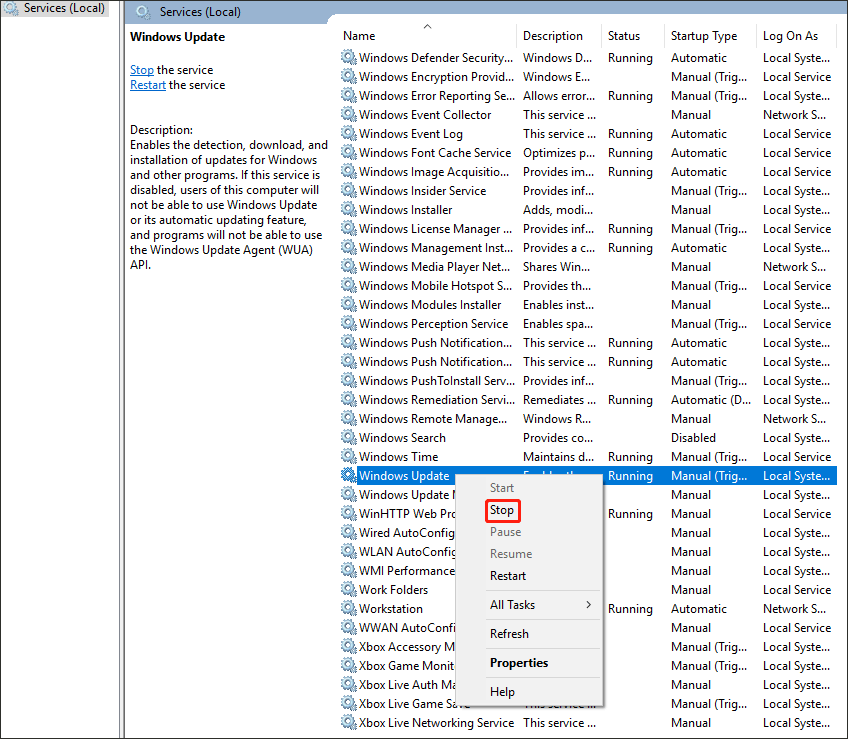Image resolution: width=848 pixels, height=739 pixels.
Task: Expand the All Tasks submenu arrow
Action: pyautogui.click(x=588, y=605)
